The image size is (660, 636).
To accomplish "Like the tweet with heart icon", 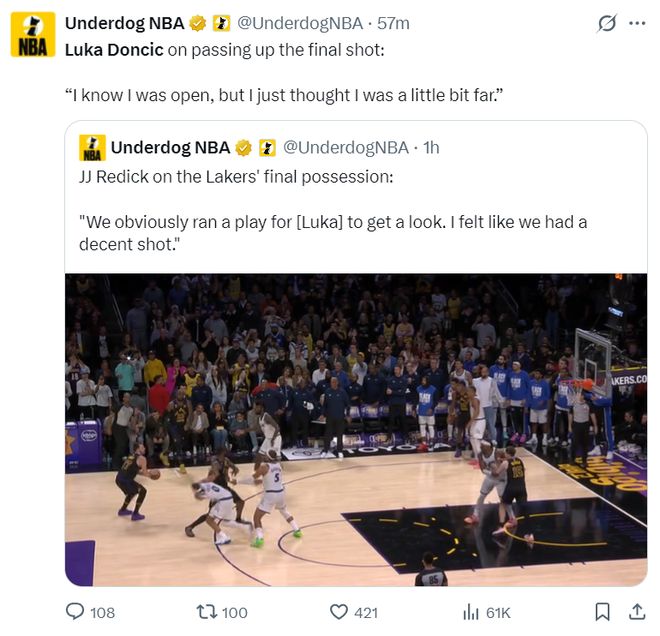I will point(340,612).
